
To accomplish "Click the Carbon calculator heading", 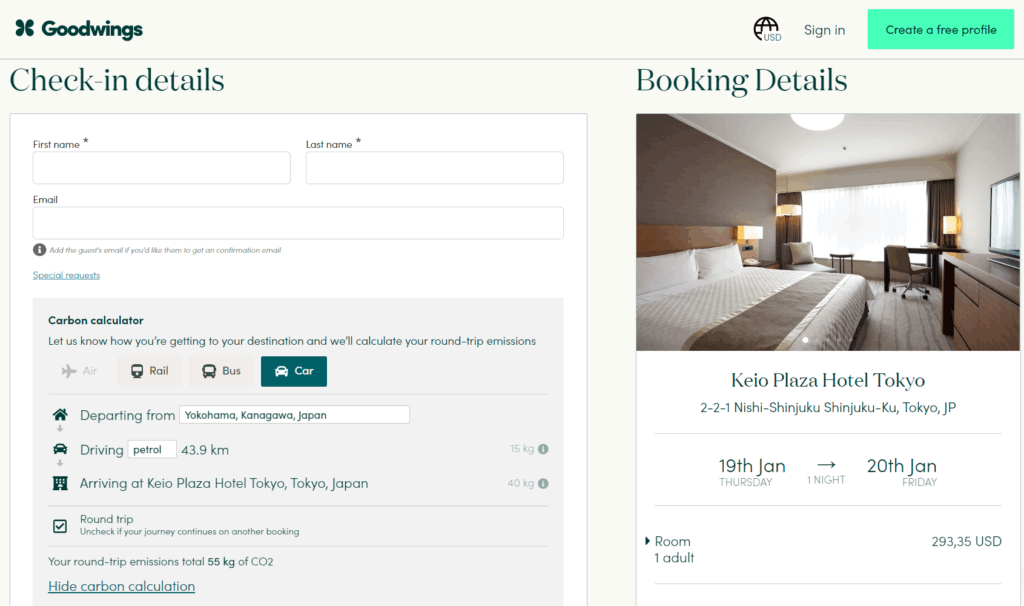I will [96, 321].
